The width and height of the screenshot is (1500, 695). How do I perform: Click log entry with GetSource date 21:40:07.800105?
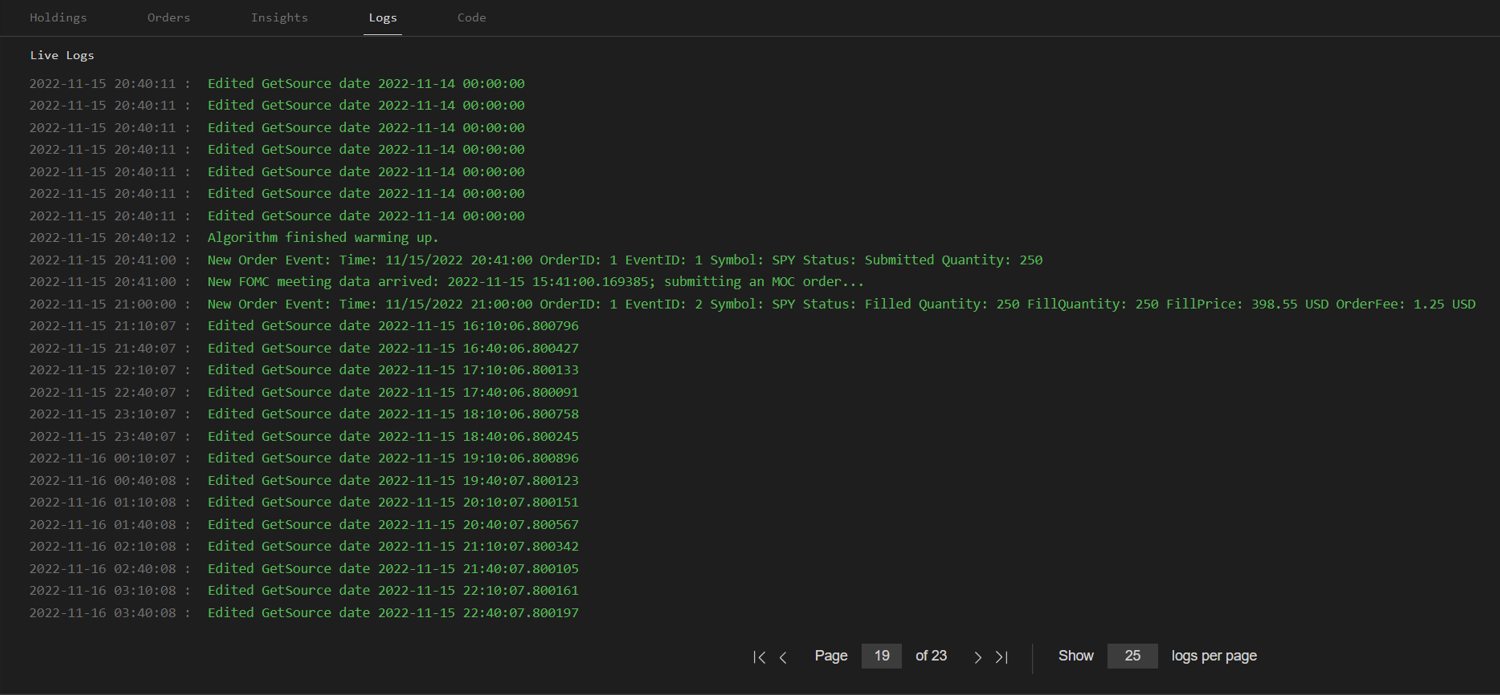tap(393, 568)
